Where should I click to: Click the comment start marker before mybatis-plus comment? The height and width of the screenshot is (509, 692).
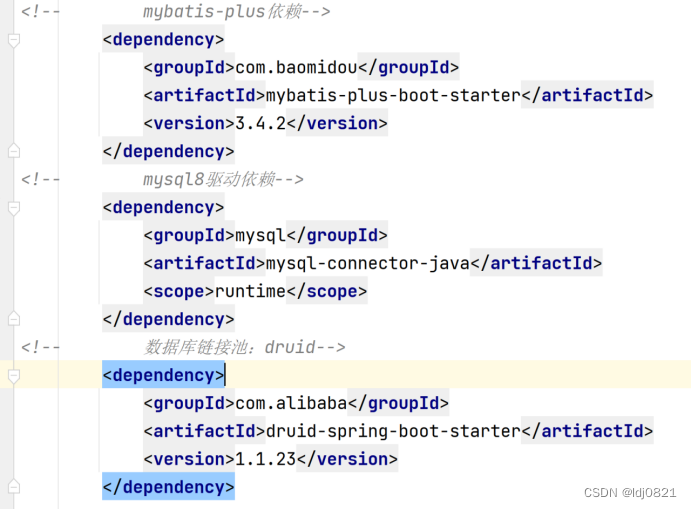[40, 11]
